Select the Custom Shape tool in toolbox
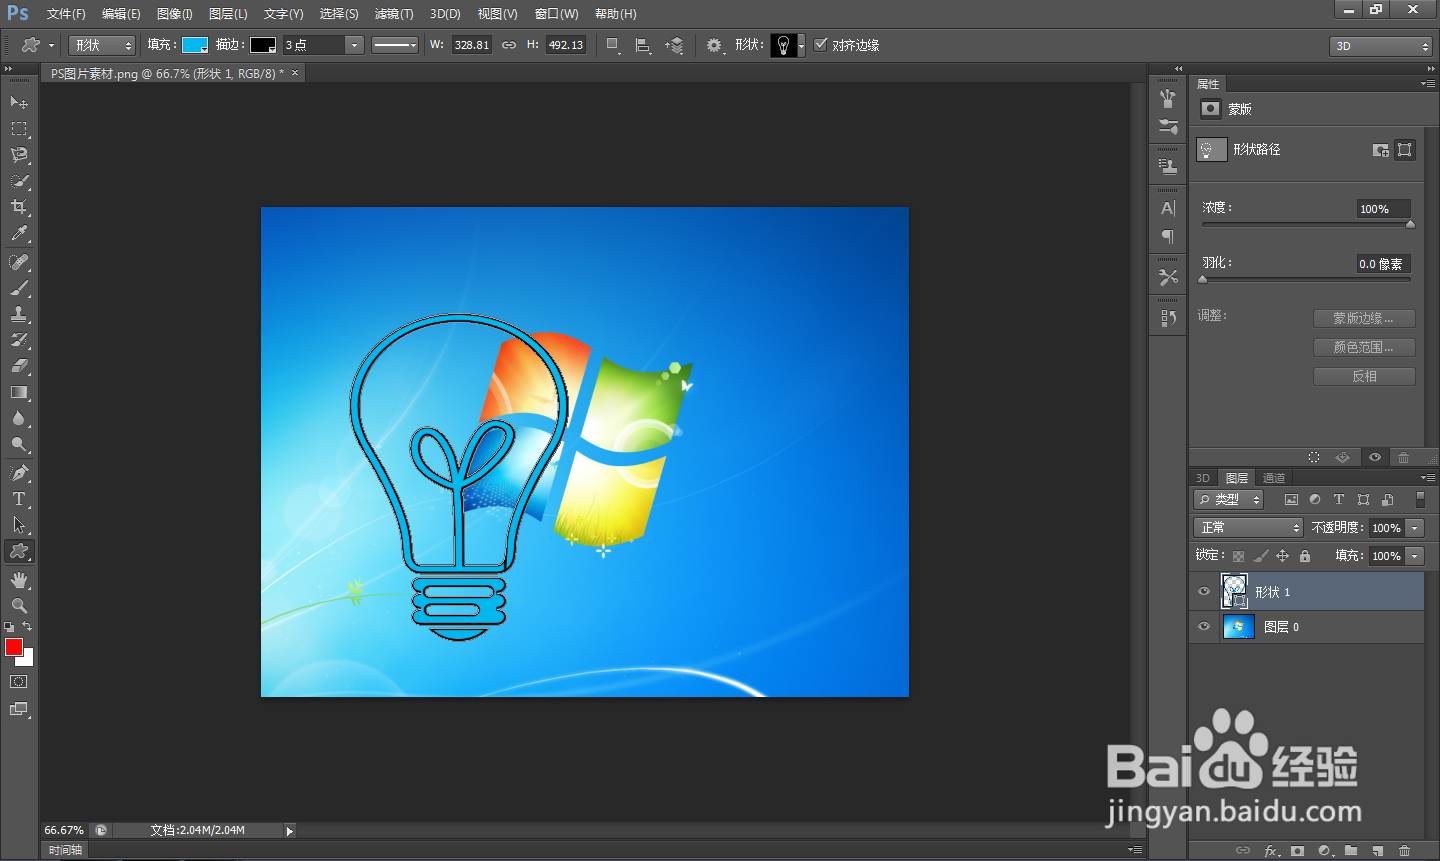 [19, 551]
